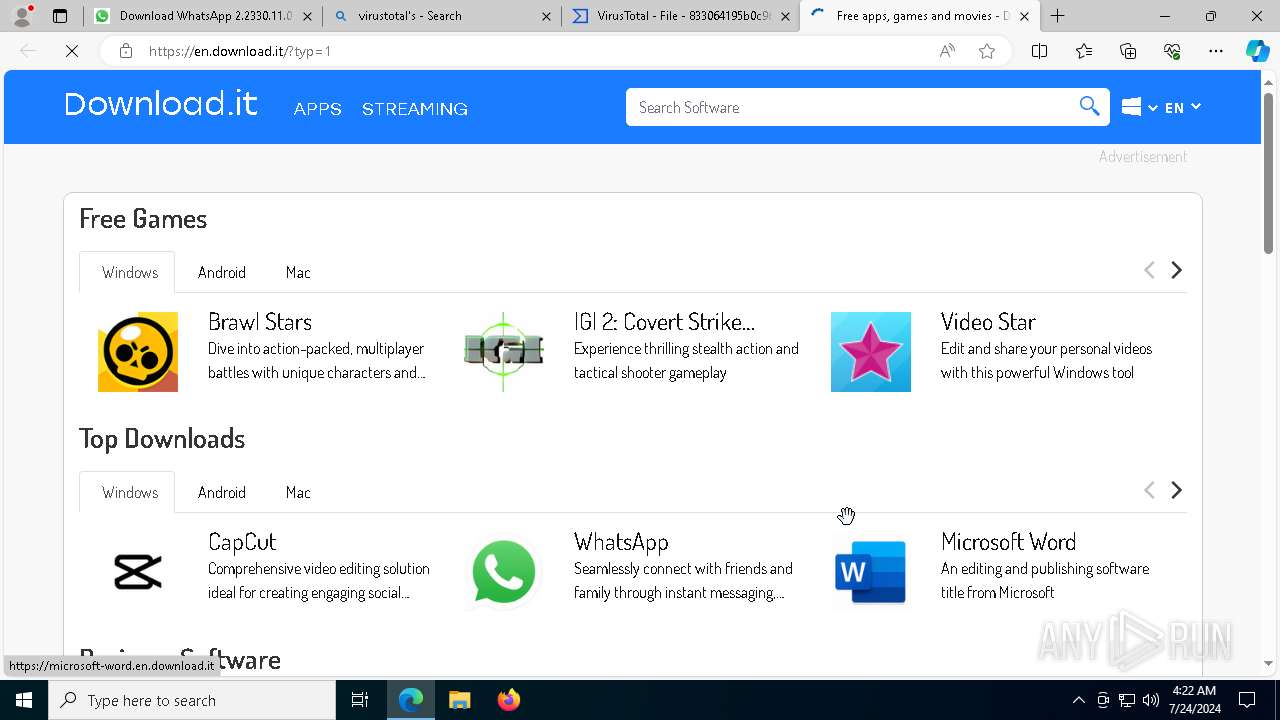This screenshot has height=720, width=1280.
Task: Show hidden system tray icons
Action: click(x=1078, y=700)
